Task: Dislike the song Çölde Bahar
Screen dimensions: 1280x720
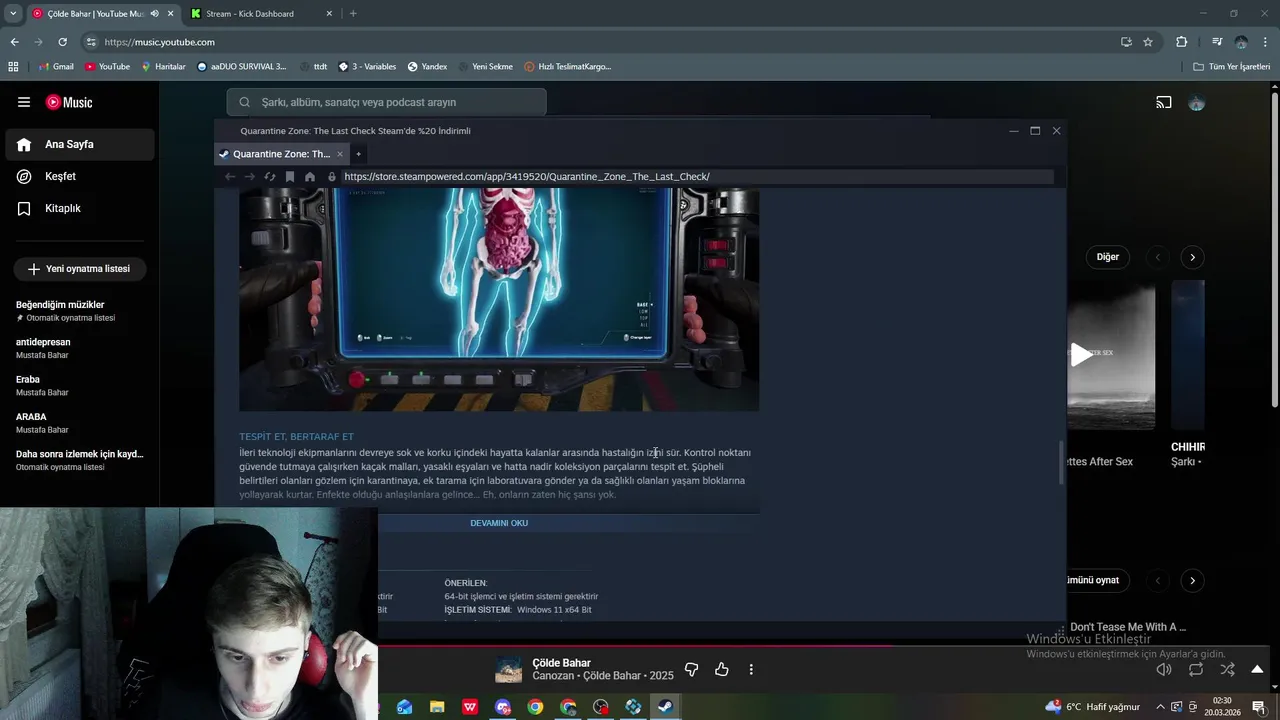Action: coord(691,669)
